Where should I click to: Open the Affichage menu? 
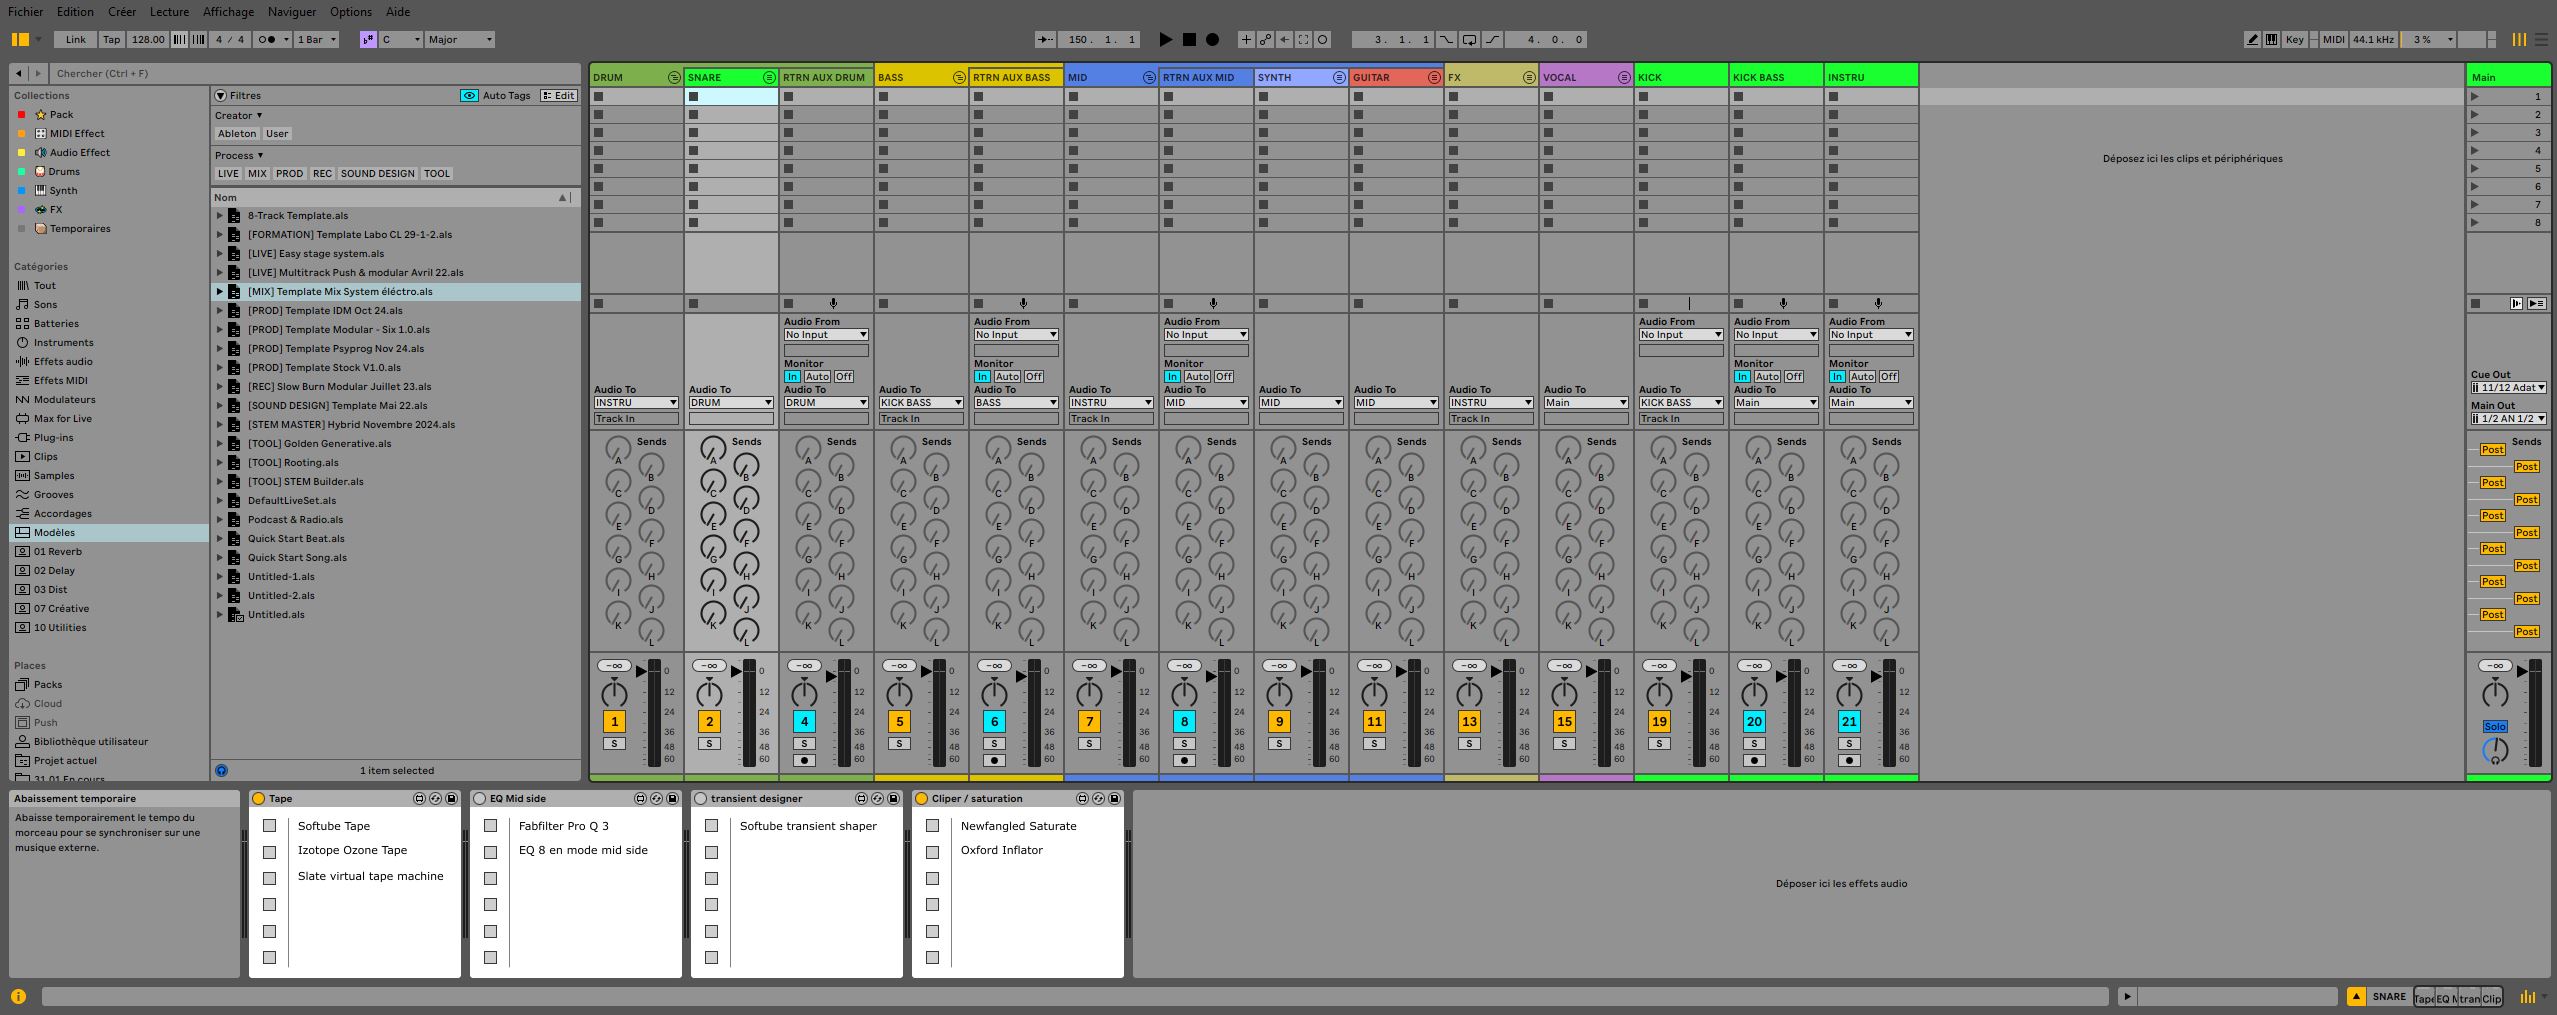click(x=228, y=12)
